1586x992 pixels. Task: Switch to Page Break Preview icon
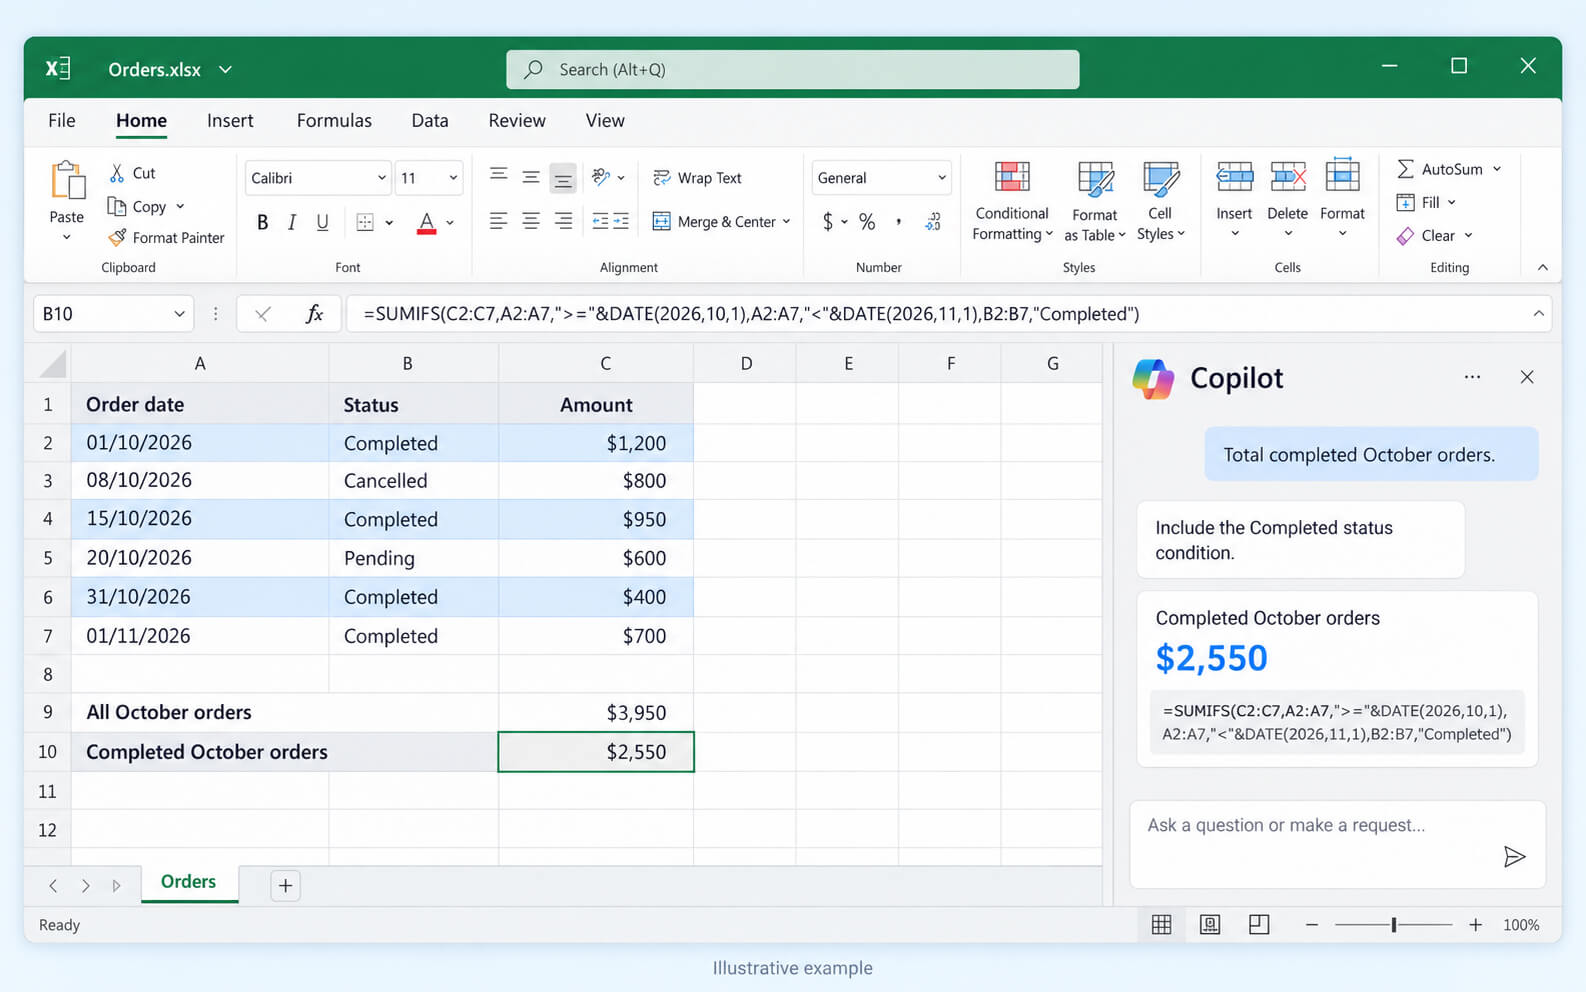pyautogui.click(x=1259, y=925)
